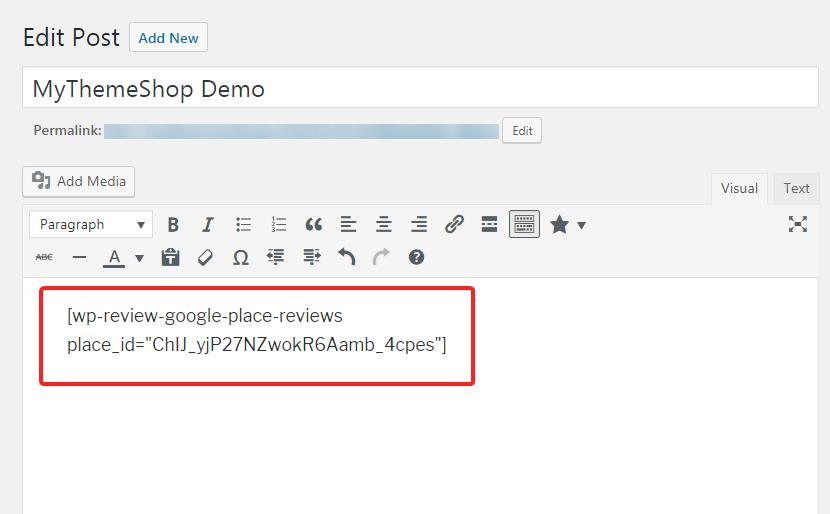
Task: Toggle Paste as text
Action: tap(170, 257)
